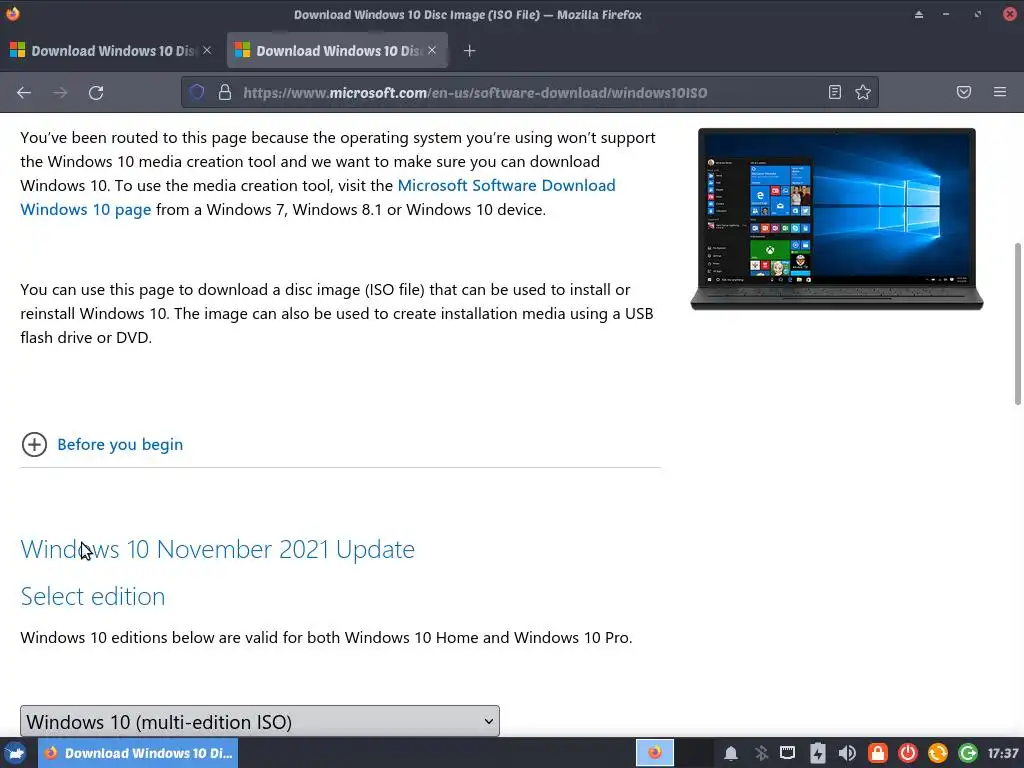Save page to Pocket
1024x768 pixels.
click(x=964, y=92)
